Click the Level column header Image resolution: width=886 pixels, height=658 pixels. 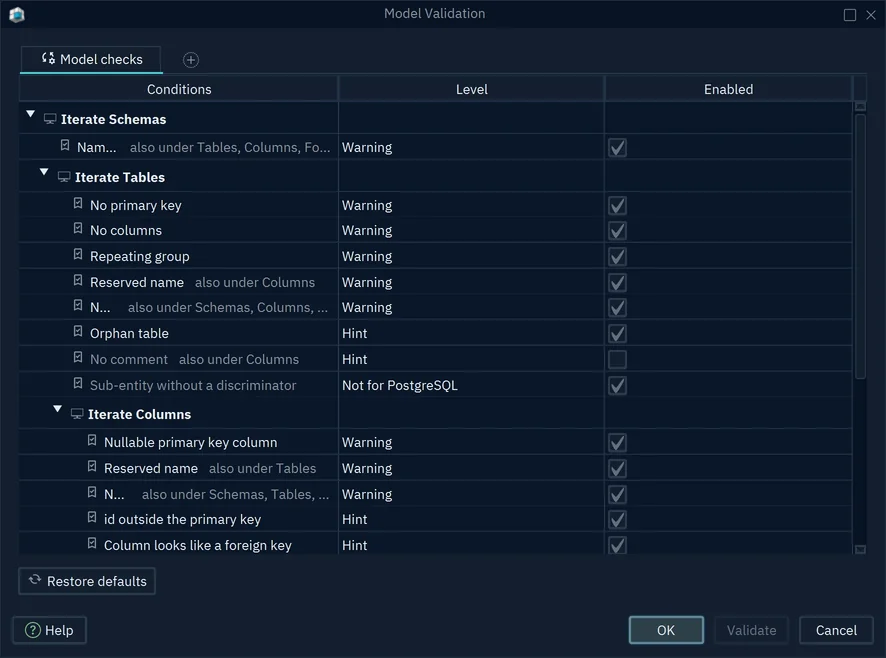(x=471, y=89)
